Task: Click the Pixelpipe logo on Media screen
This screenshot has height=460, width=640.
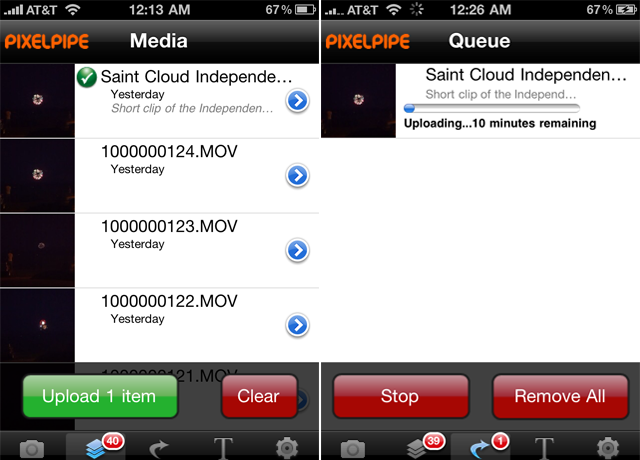Action: coord(47,42)
